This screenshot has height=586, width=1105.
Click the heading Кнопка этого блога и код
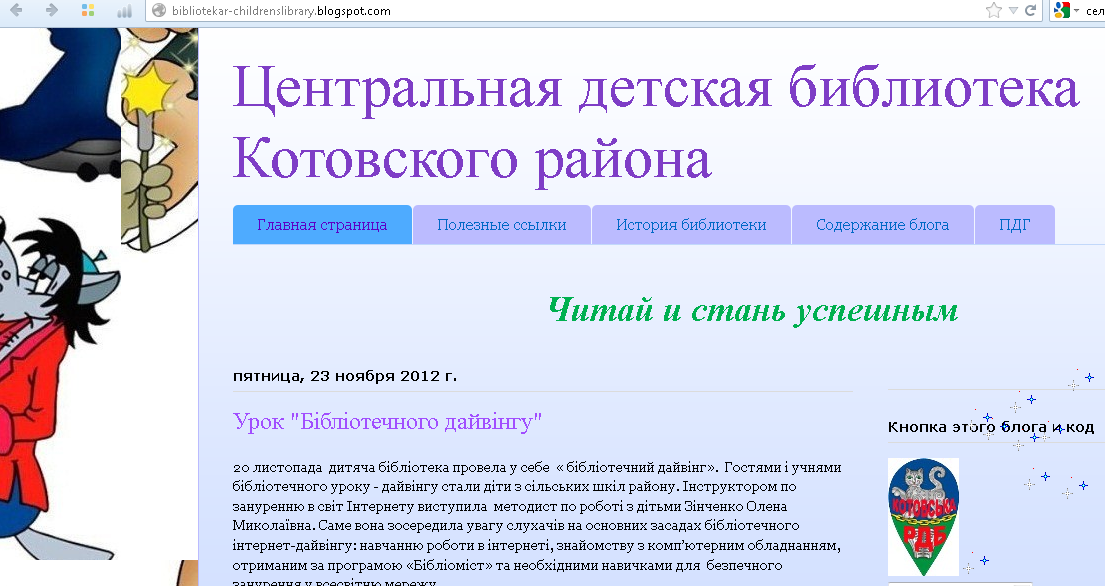coord(991,427)
